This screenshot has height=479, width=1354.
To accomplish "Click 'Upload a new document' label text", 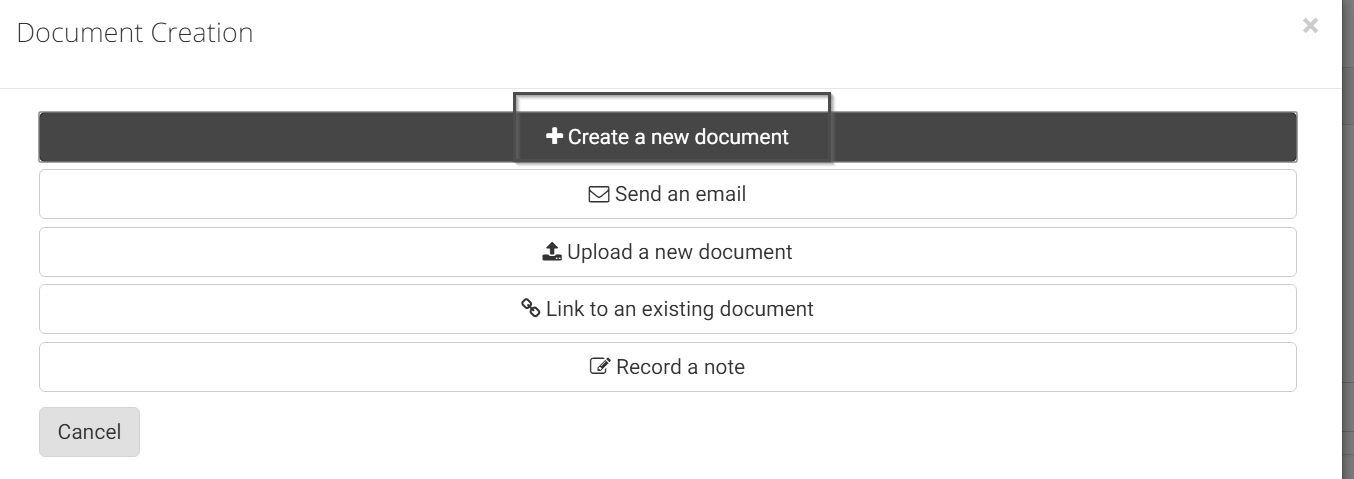I will (680, 252).
